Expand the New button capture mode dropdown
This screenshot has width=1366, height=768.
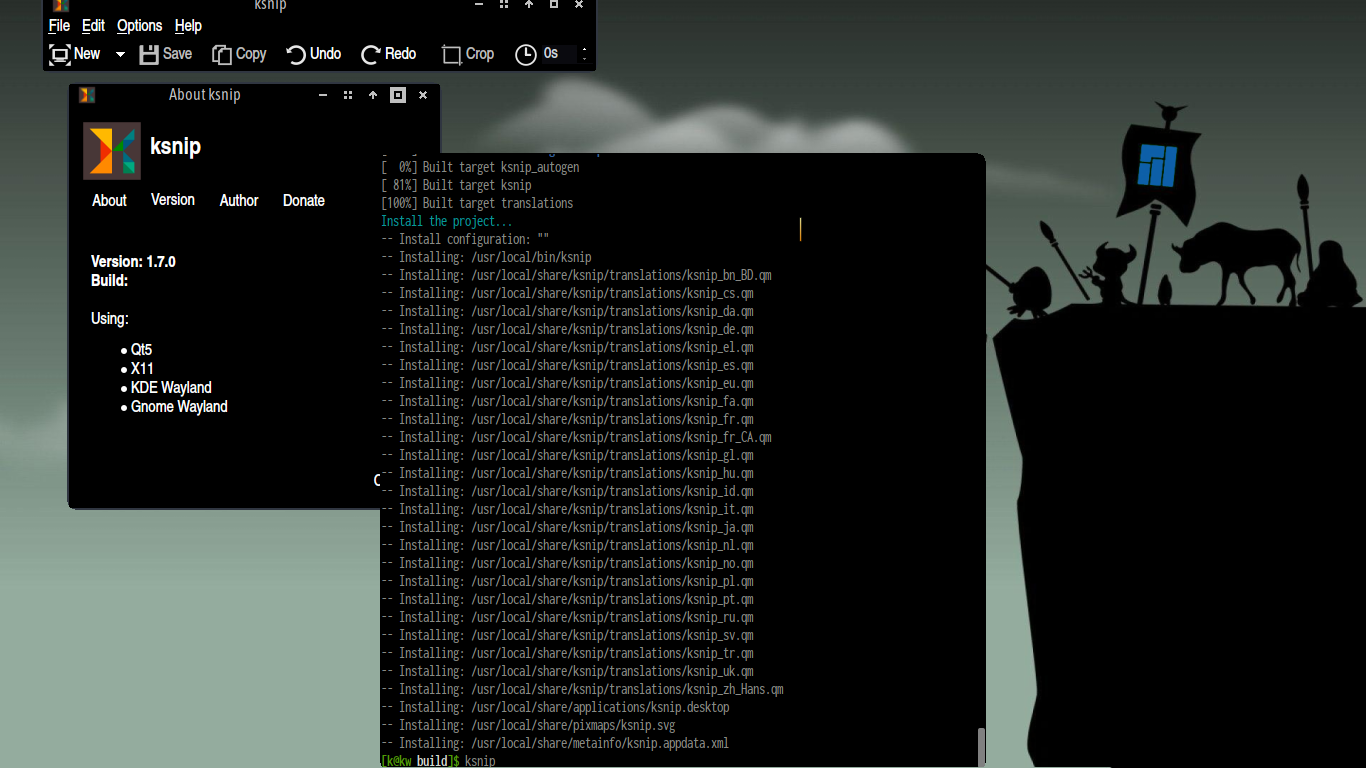point(120,54)
